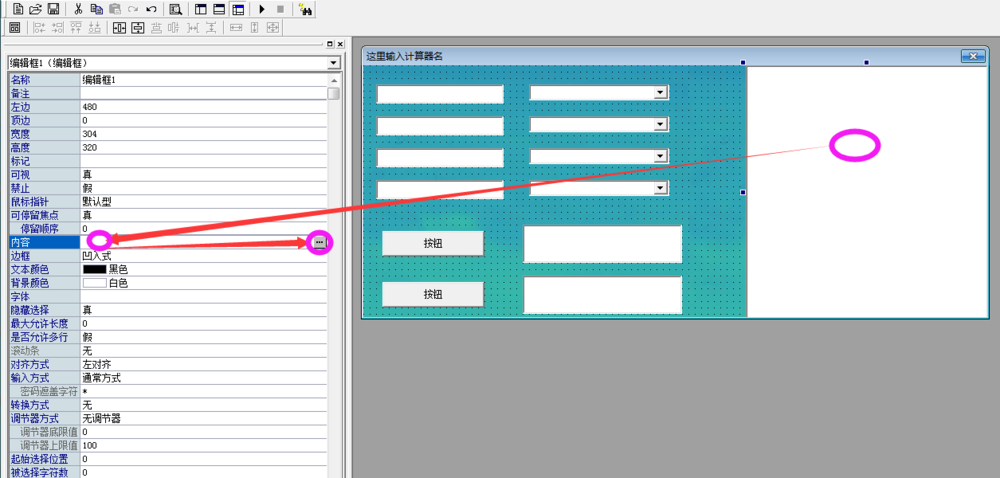This screenshot has height=478, width=1000.
Task: Click the property list scroll-up arrow
Action: [334, 80]
